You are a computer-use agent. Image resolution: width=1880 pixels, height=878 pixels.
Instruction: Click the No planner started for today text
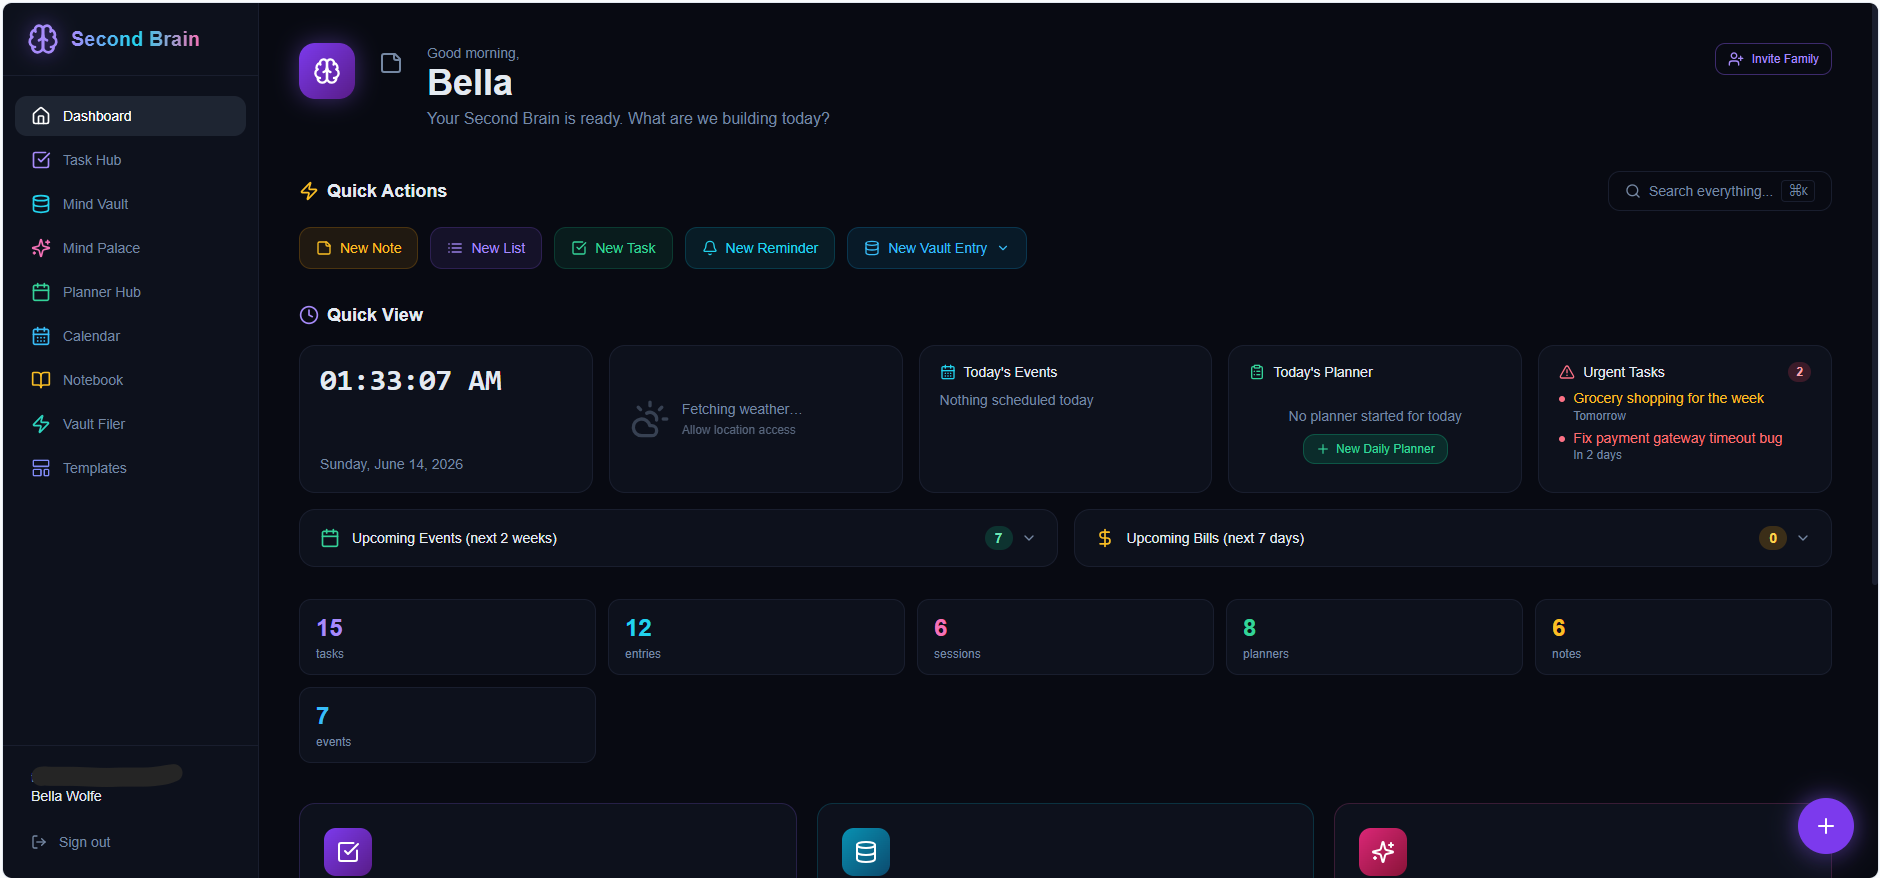[x=1375, y=416]
